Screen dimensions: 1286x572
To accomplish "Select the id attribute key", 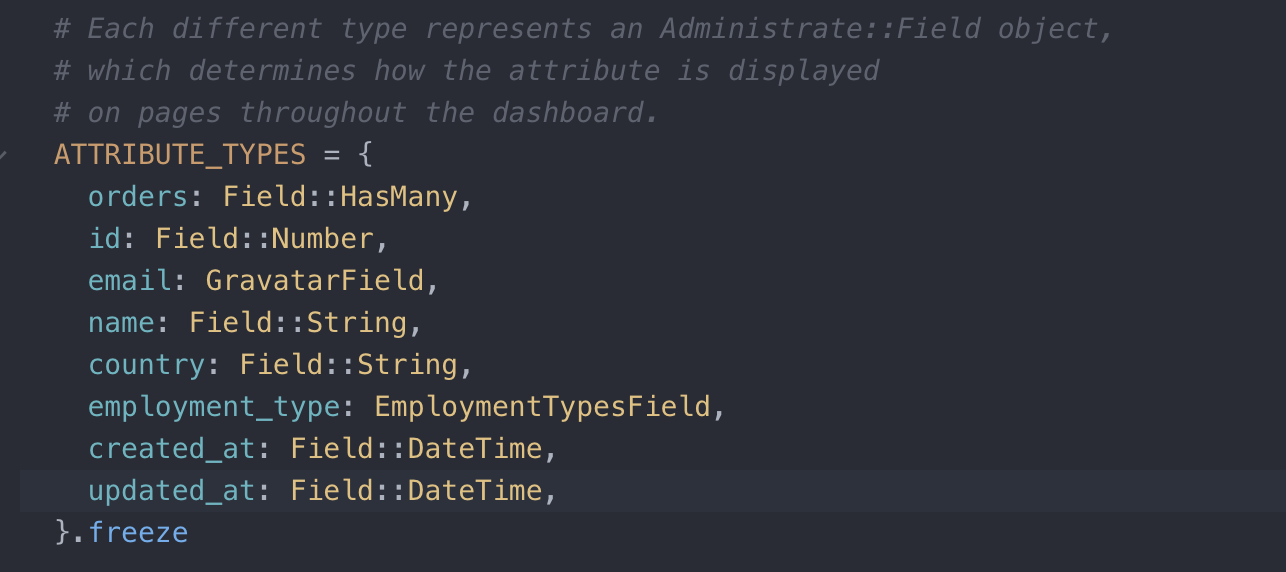I will (104, 239).
